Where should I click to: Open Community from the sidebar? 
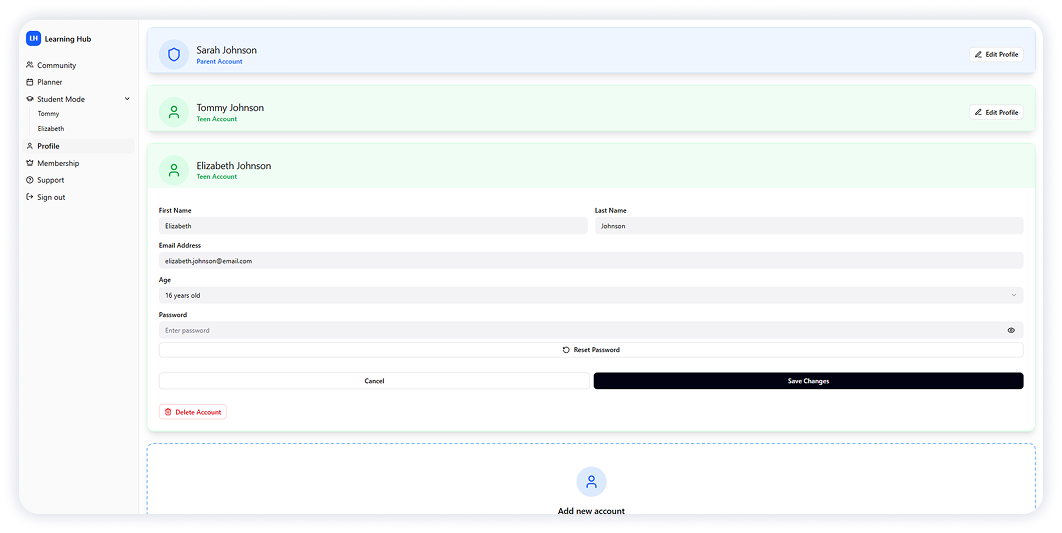tap(56, 65)
